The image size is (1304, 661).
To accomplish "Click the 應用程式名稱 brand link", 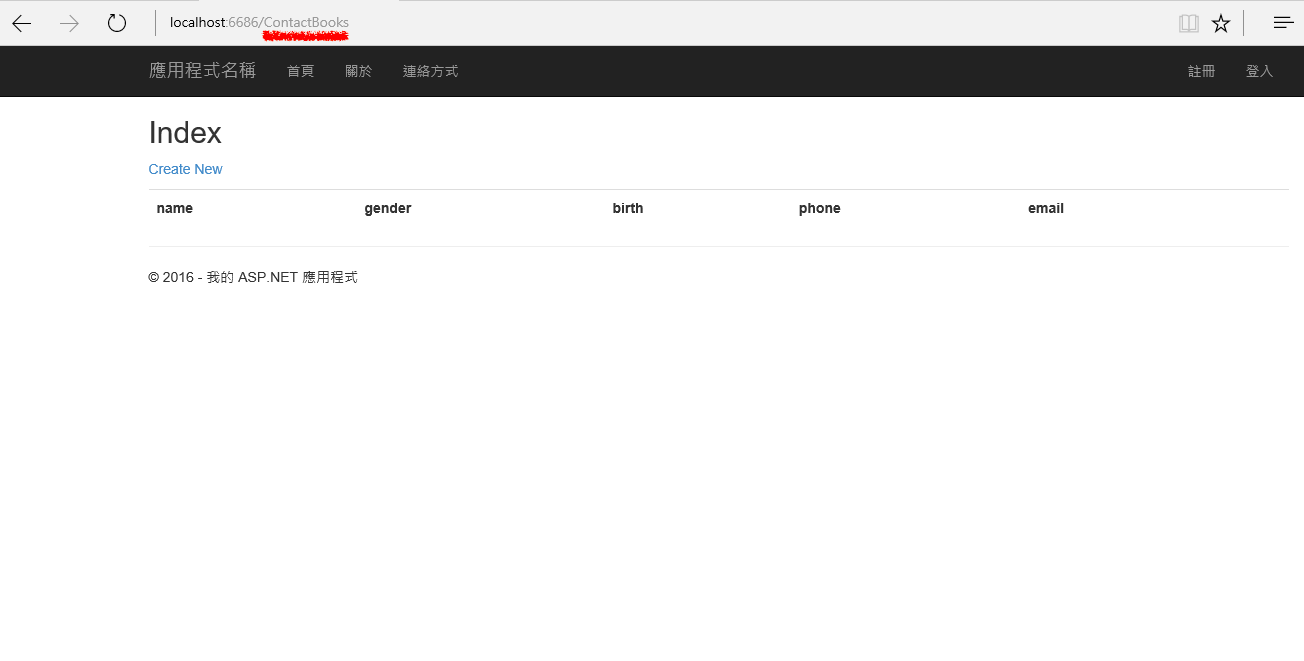I will (202, 71).
